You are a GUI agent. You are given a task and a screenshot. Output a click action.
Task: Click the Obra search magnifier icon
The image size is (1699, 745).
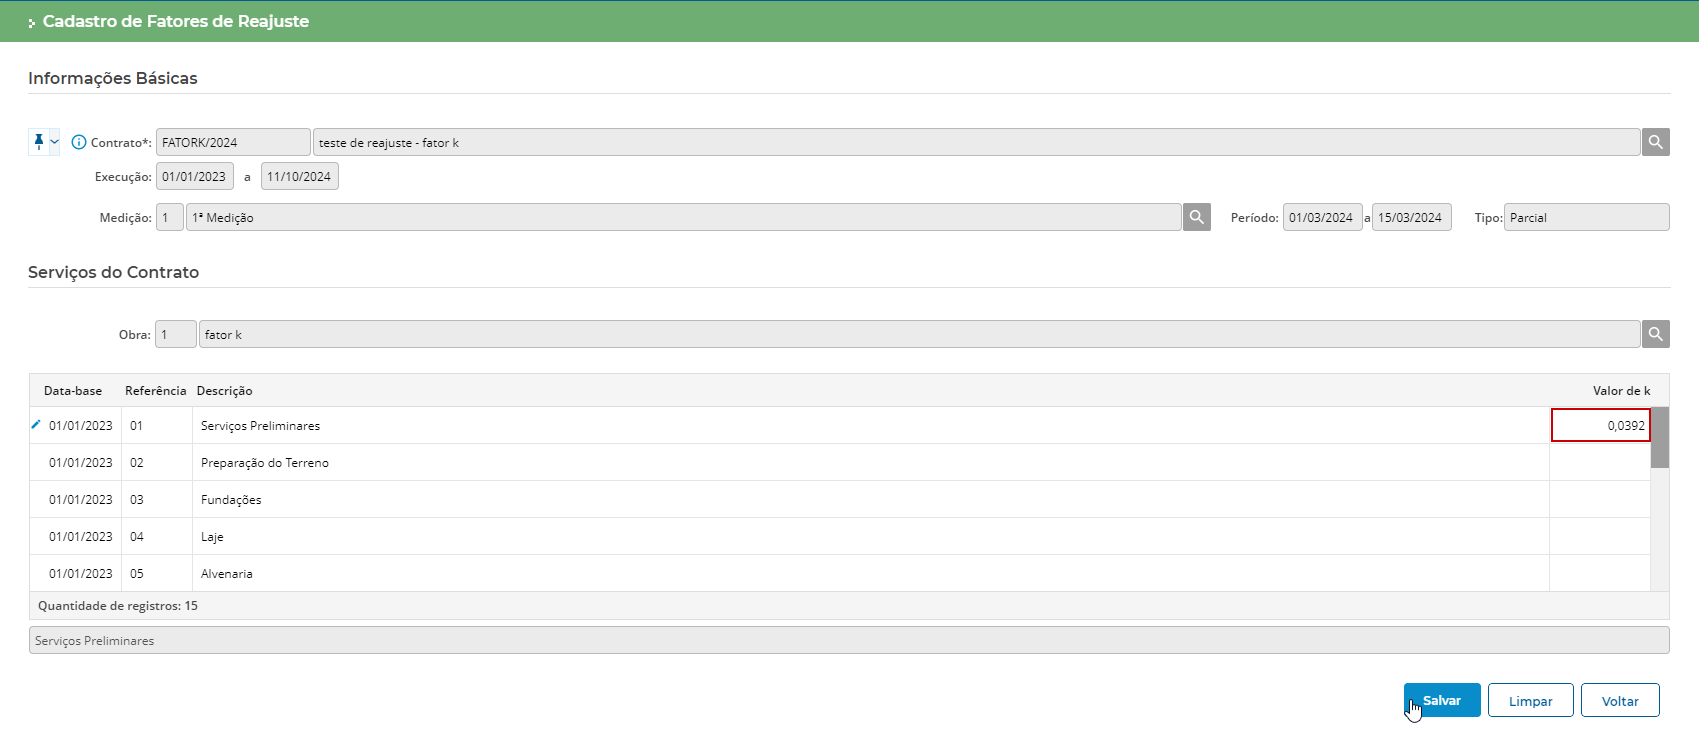pyautogui.click(x=1655, y=334)
